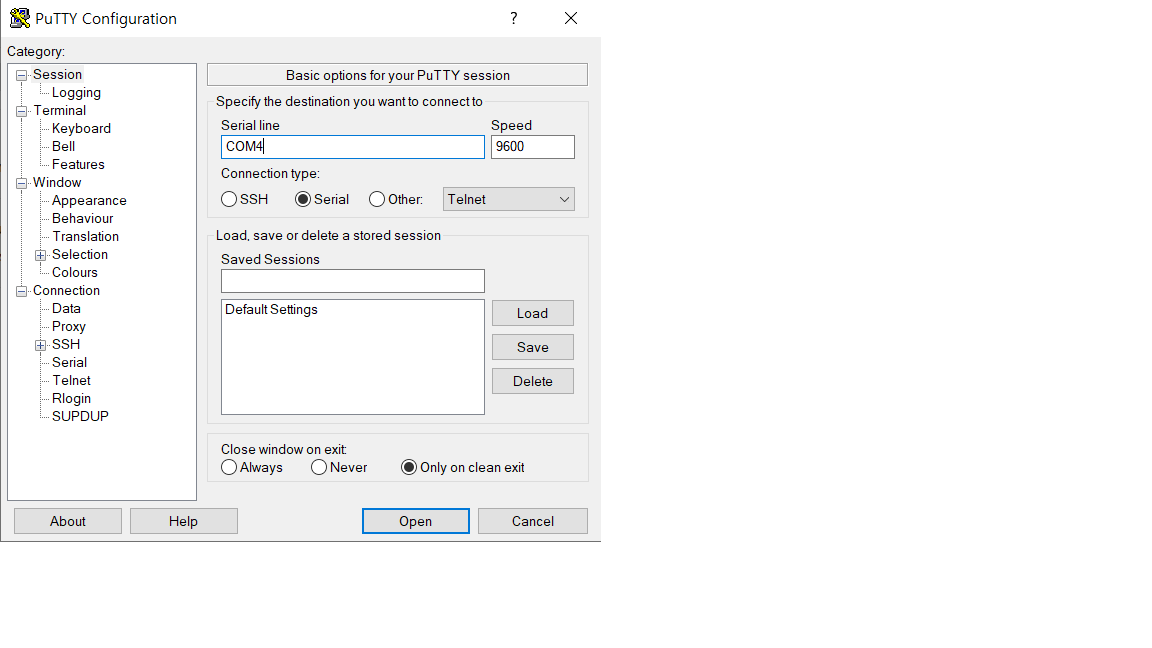The height and width of the screenshot is (648, 1152).
Task: Open the Features settings category
Action: click(x=78, y=165)
